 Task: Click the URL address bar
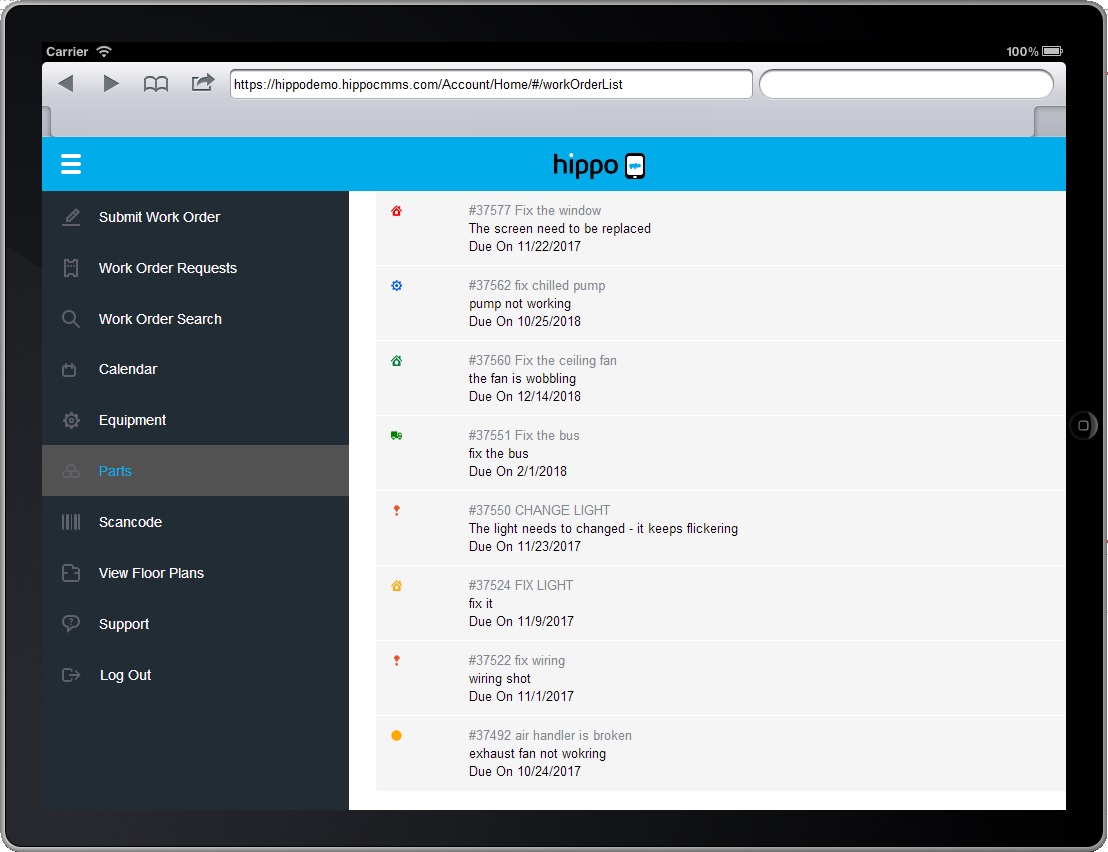click(x=491, y=84)
